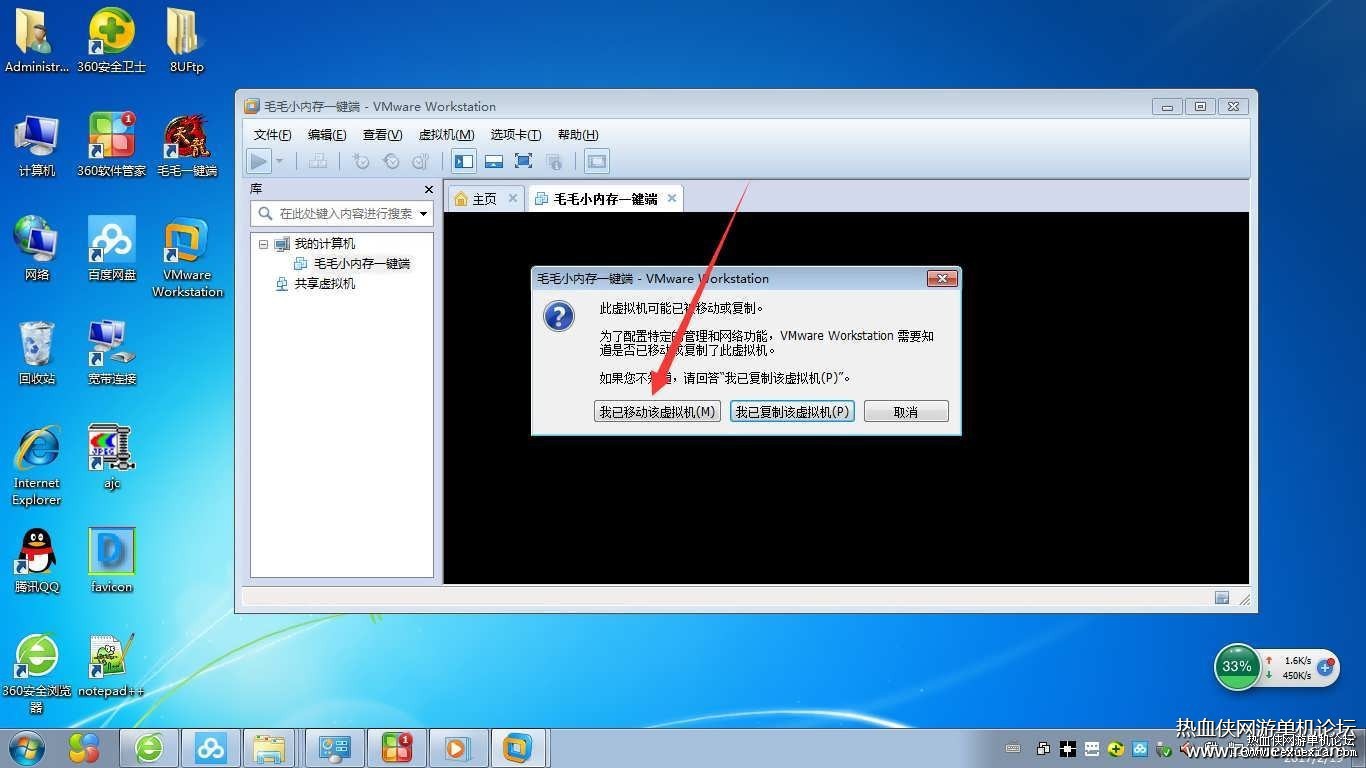This screenshot has width=1366, height=768.
Task: Open the ajc archive on desktop
Action: pyautogui.click(x=112, y=457)
